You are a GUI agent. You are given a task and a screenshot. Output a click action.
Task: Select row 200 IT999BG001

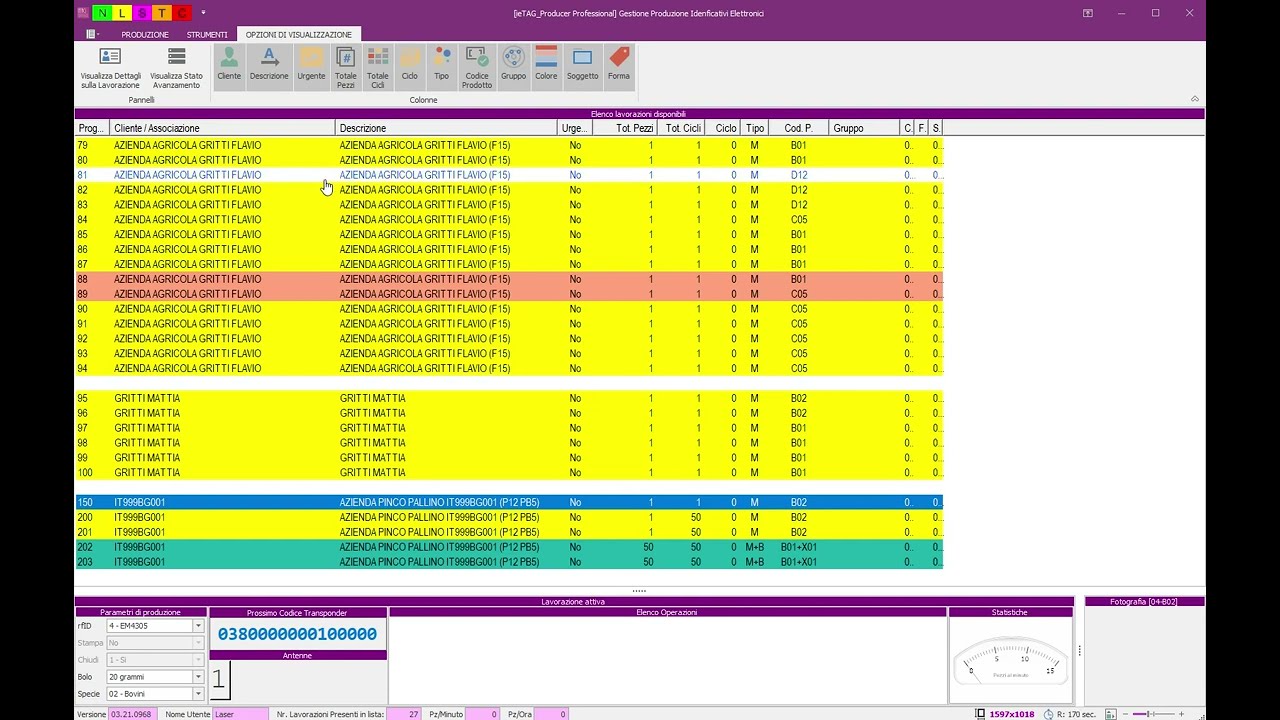(x=509, y=517)
